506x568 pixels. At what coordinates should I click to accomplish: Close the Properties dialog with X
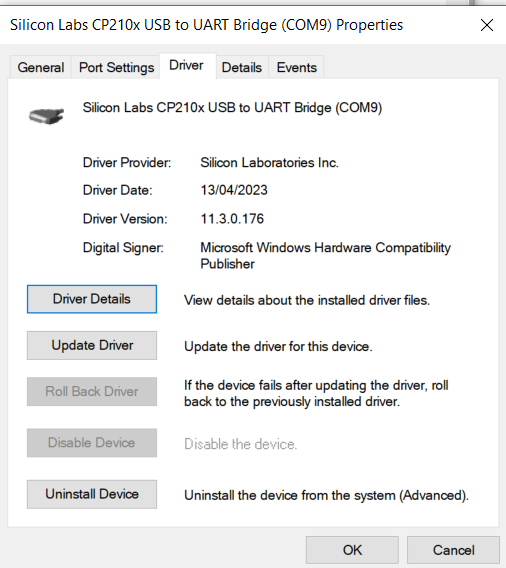point(486,25)
